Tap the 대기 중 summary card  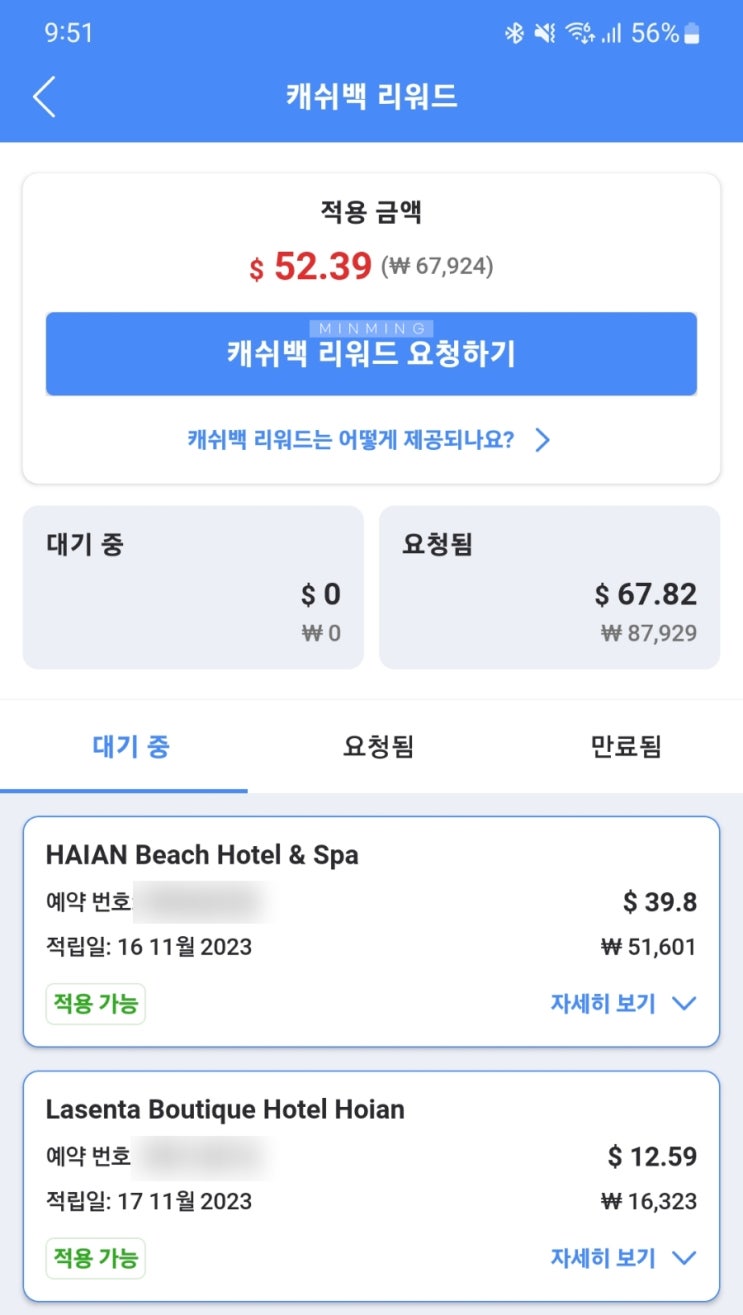point(193,587)
